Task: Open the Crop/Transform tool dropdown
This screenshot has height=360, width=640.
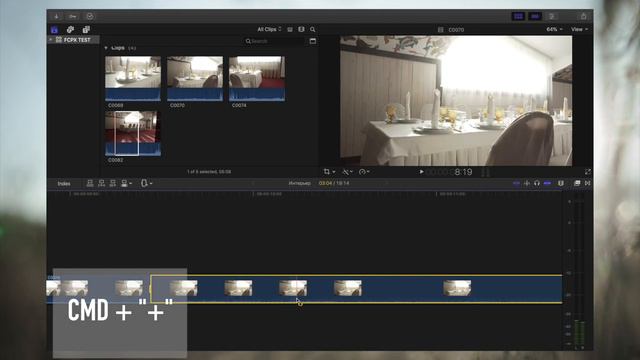Action: point(329,172)
